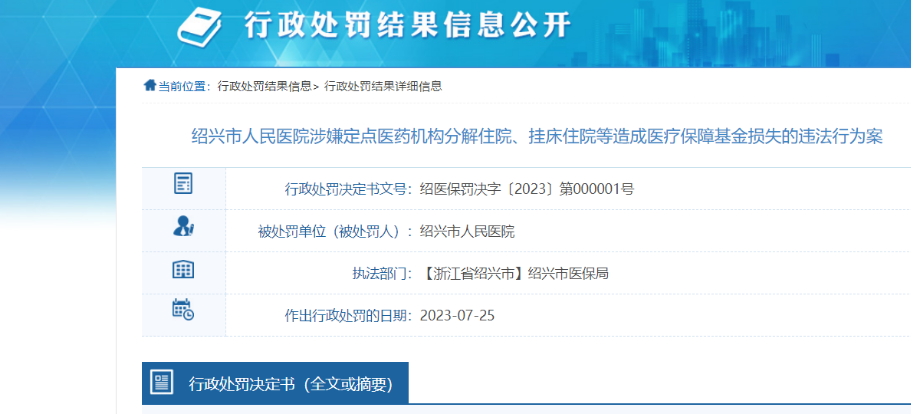Click the penalty date 2023-07-25
Image resolution: width=911 pixels, height=416 pixels.
(457, 315)
